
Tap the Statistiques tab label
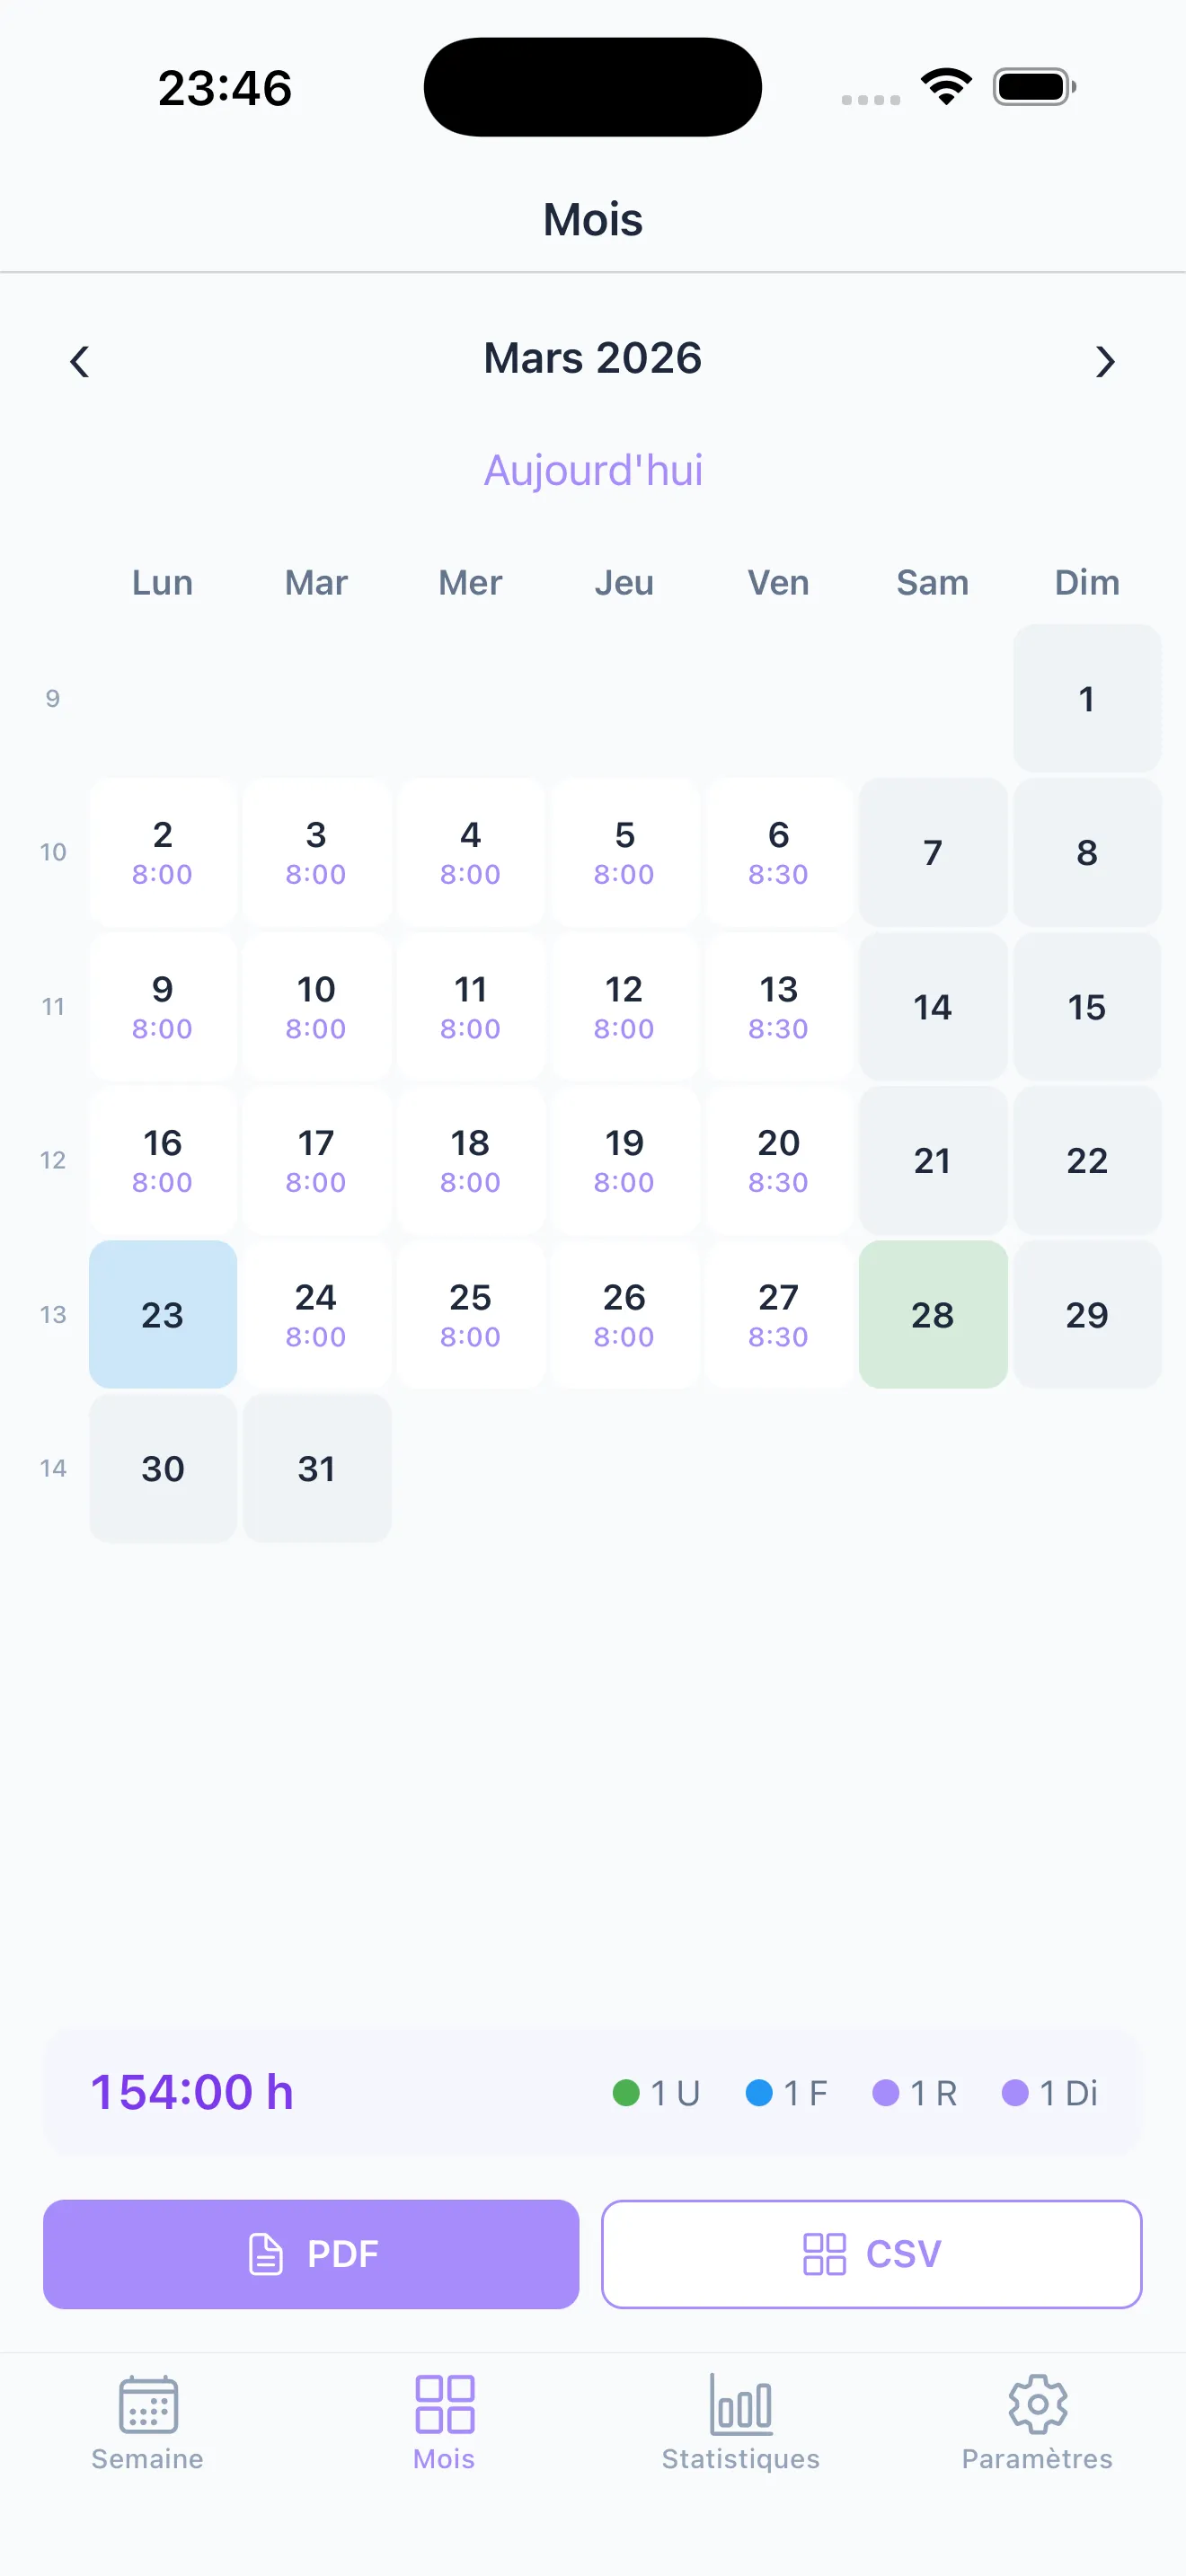(x=741, y=2459)
